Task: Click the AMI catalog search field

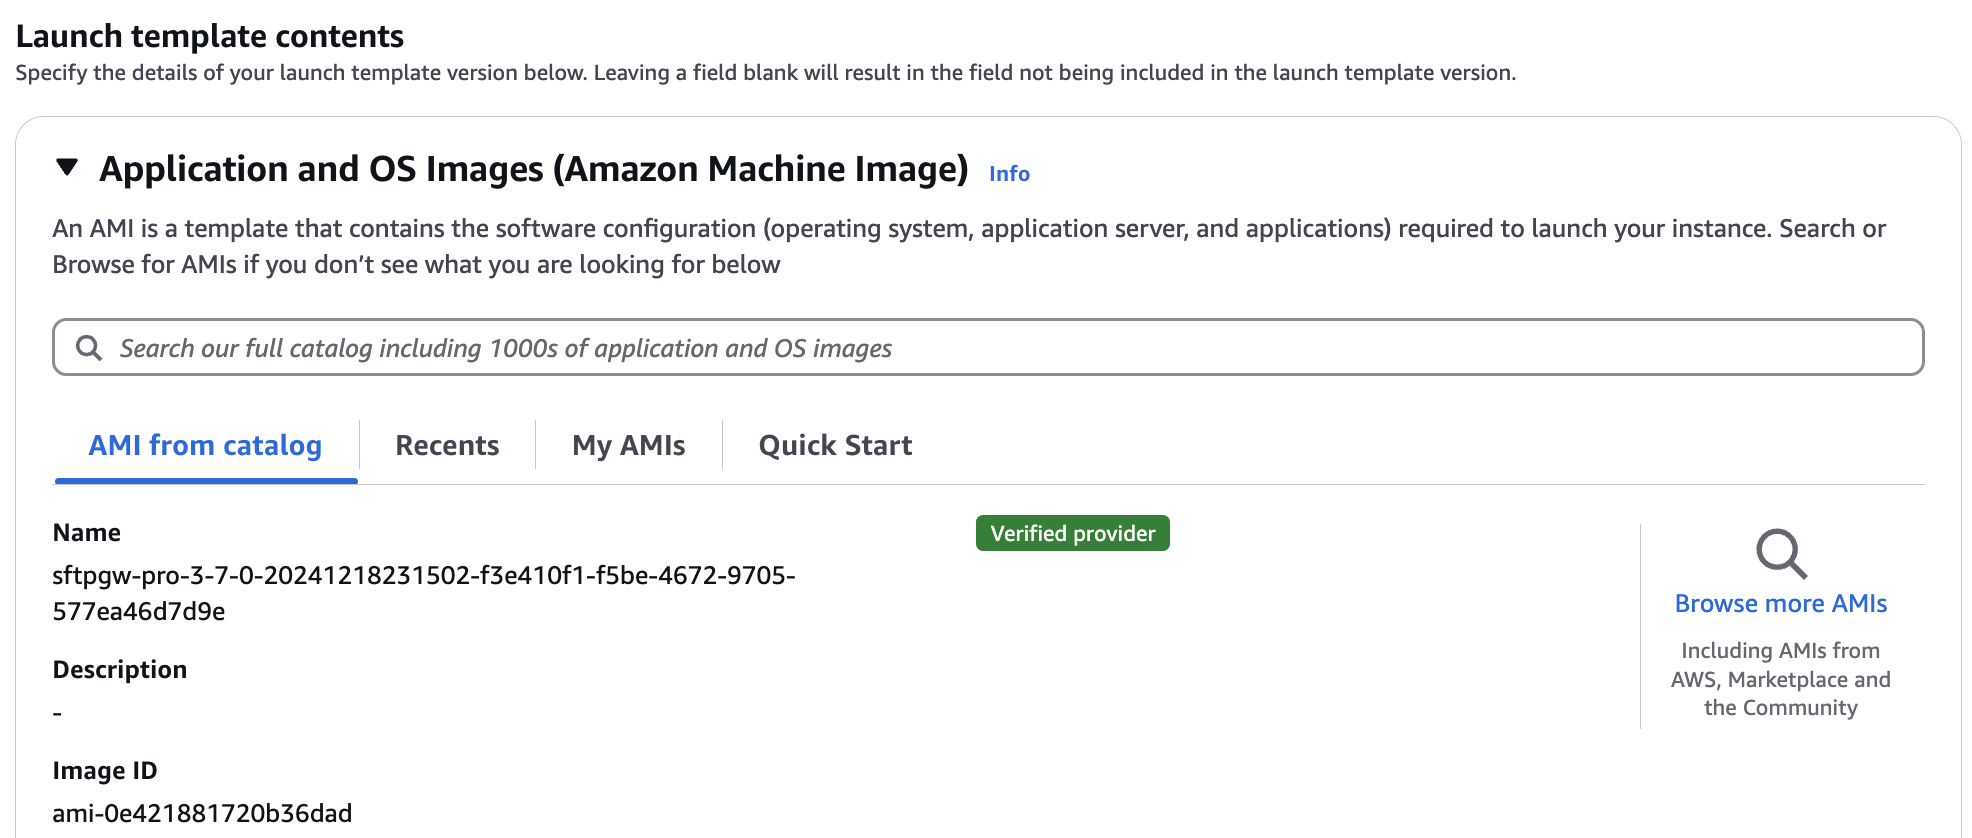Action: pyautogui.click(x=1000, y=348)
